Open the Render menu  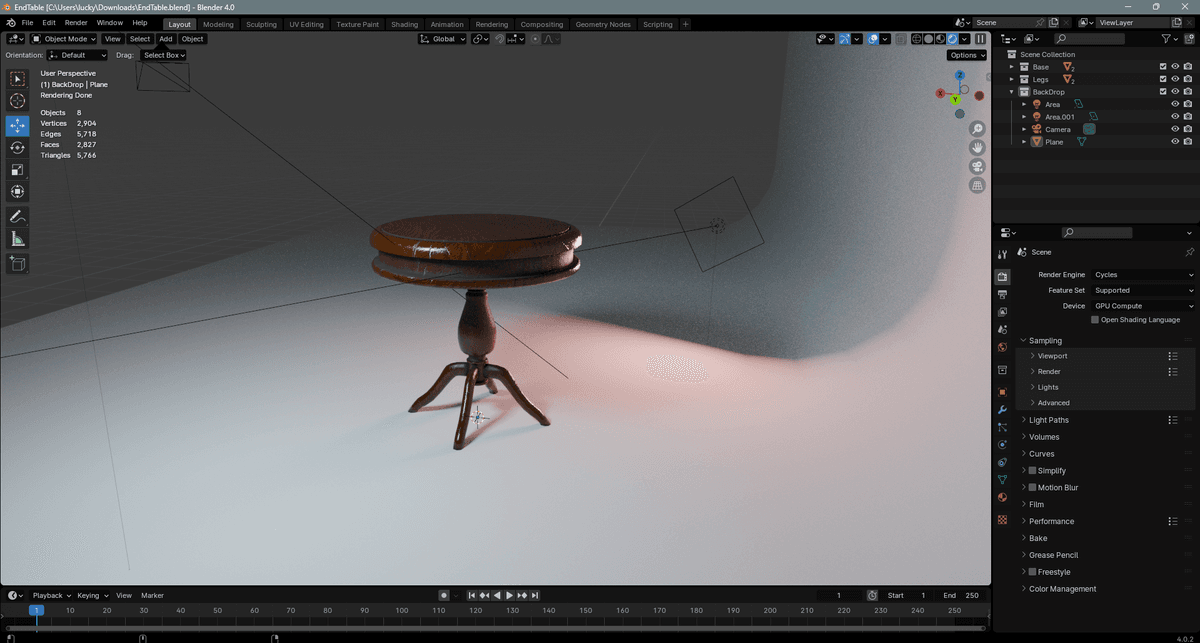[x=76, y=22]
